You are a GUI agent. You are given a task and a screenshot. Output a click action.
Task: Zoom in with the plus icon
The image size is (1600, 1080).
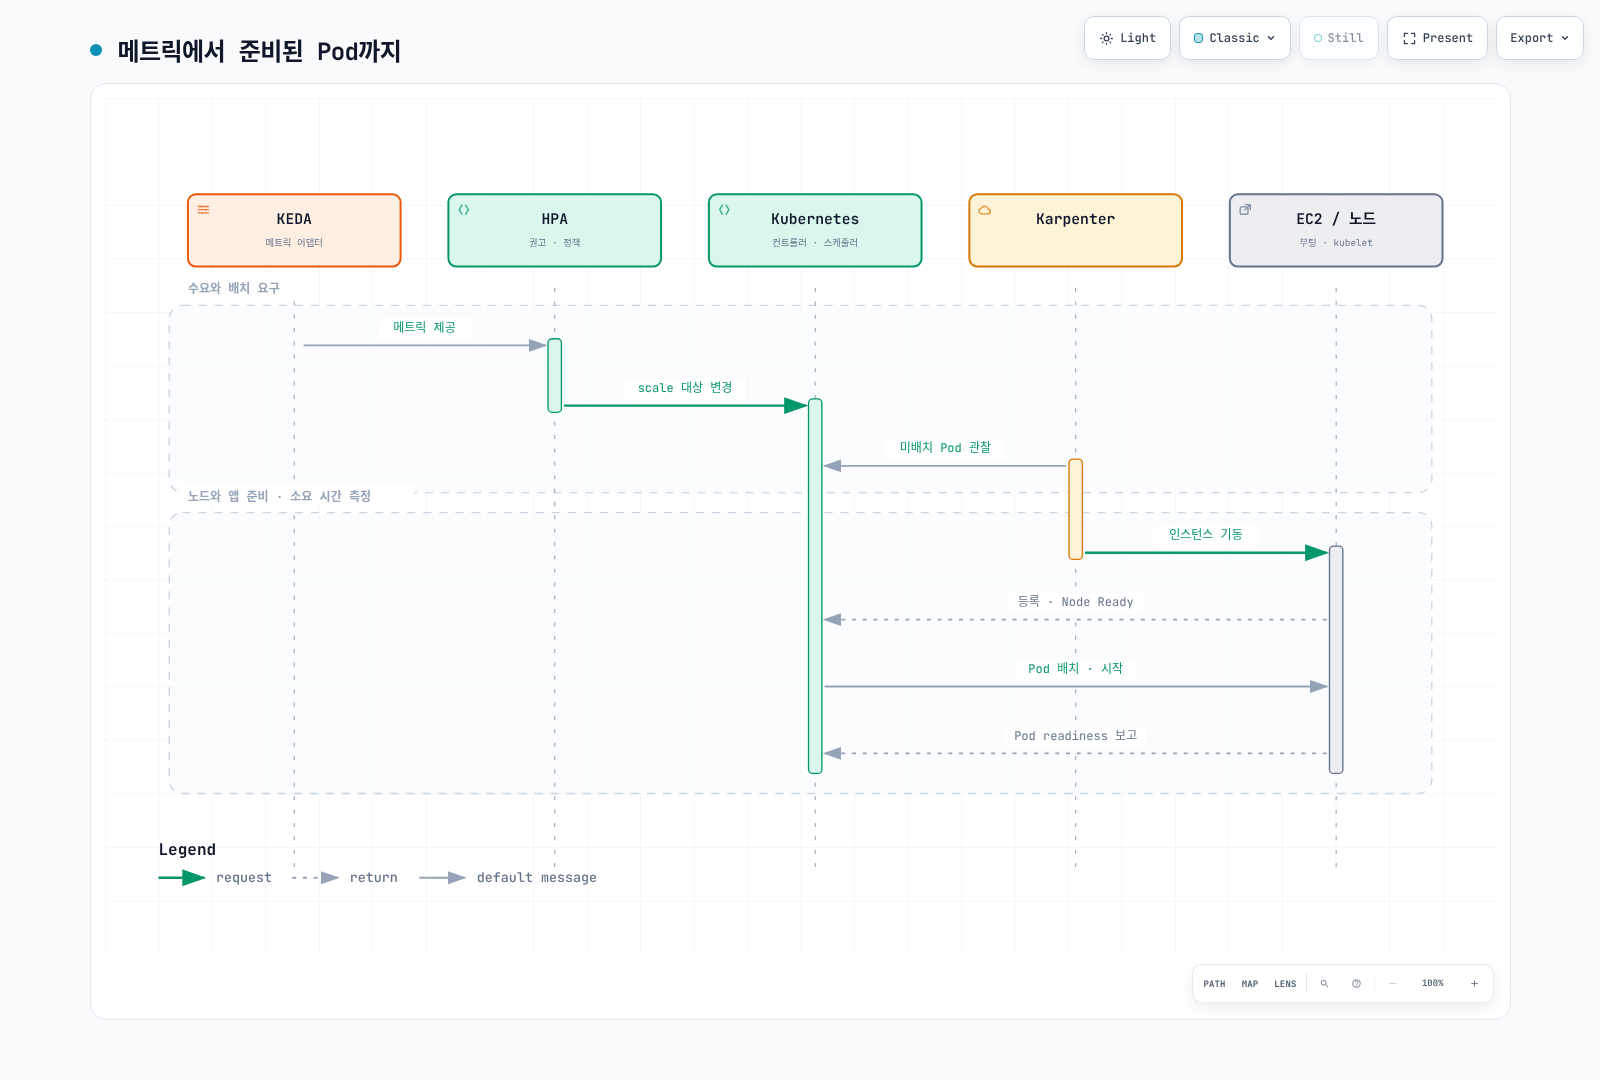pos(1474,984)
